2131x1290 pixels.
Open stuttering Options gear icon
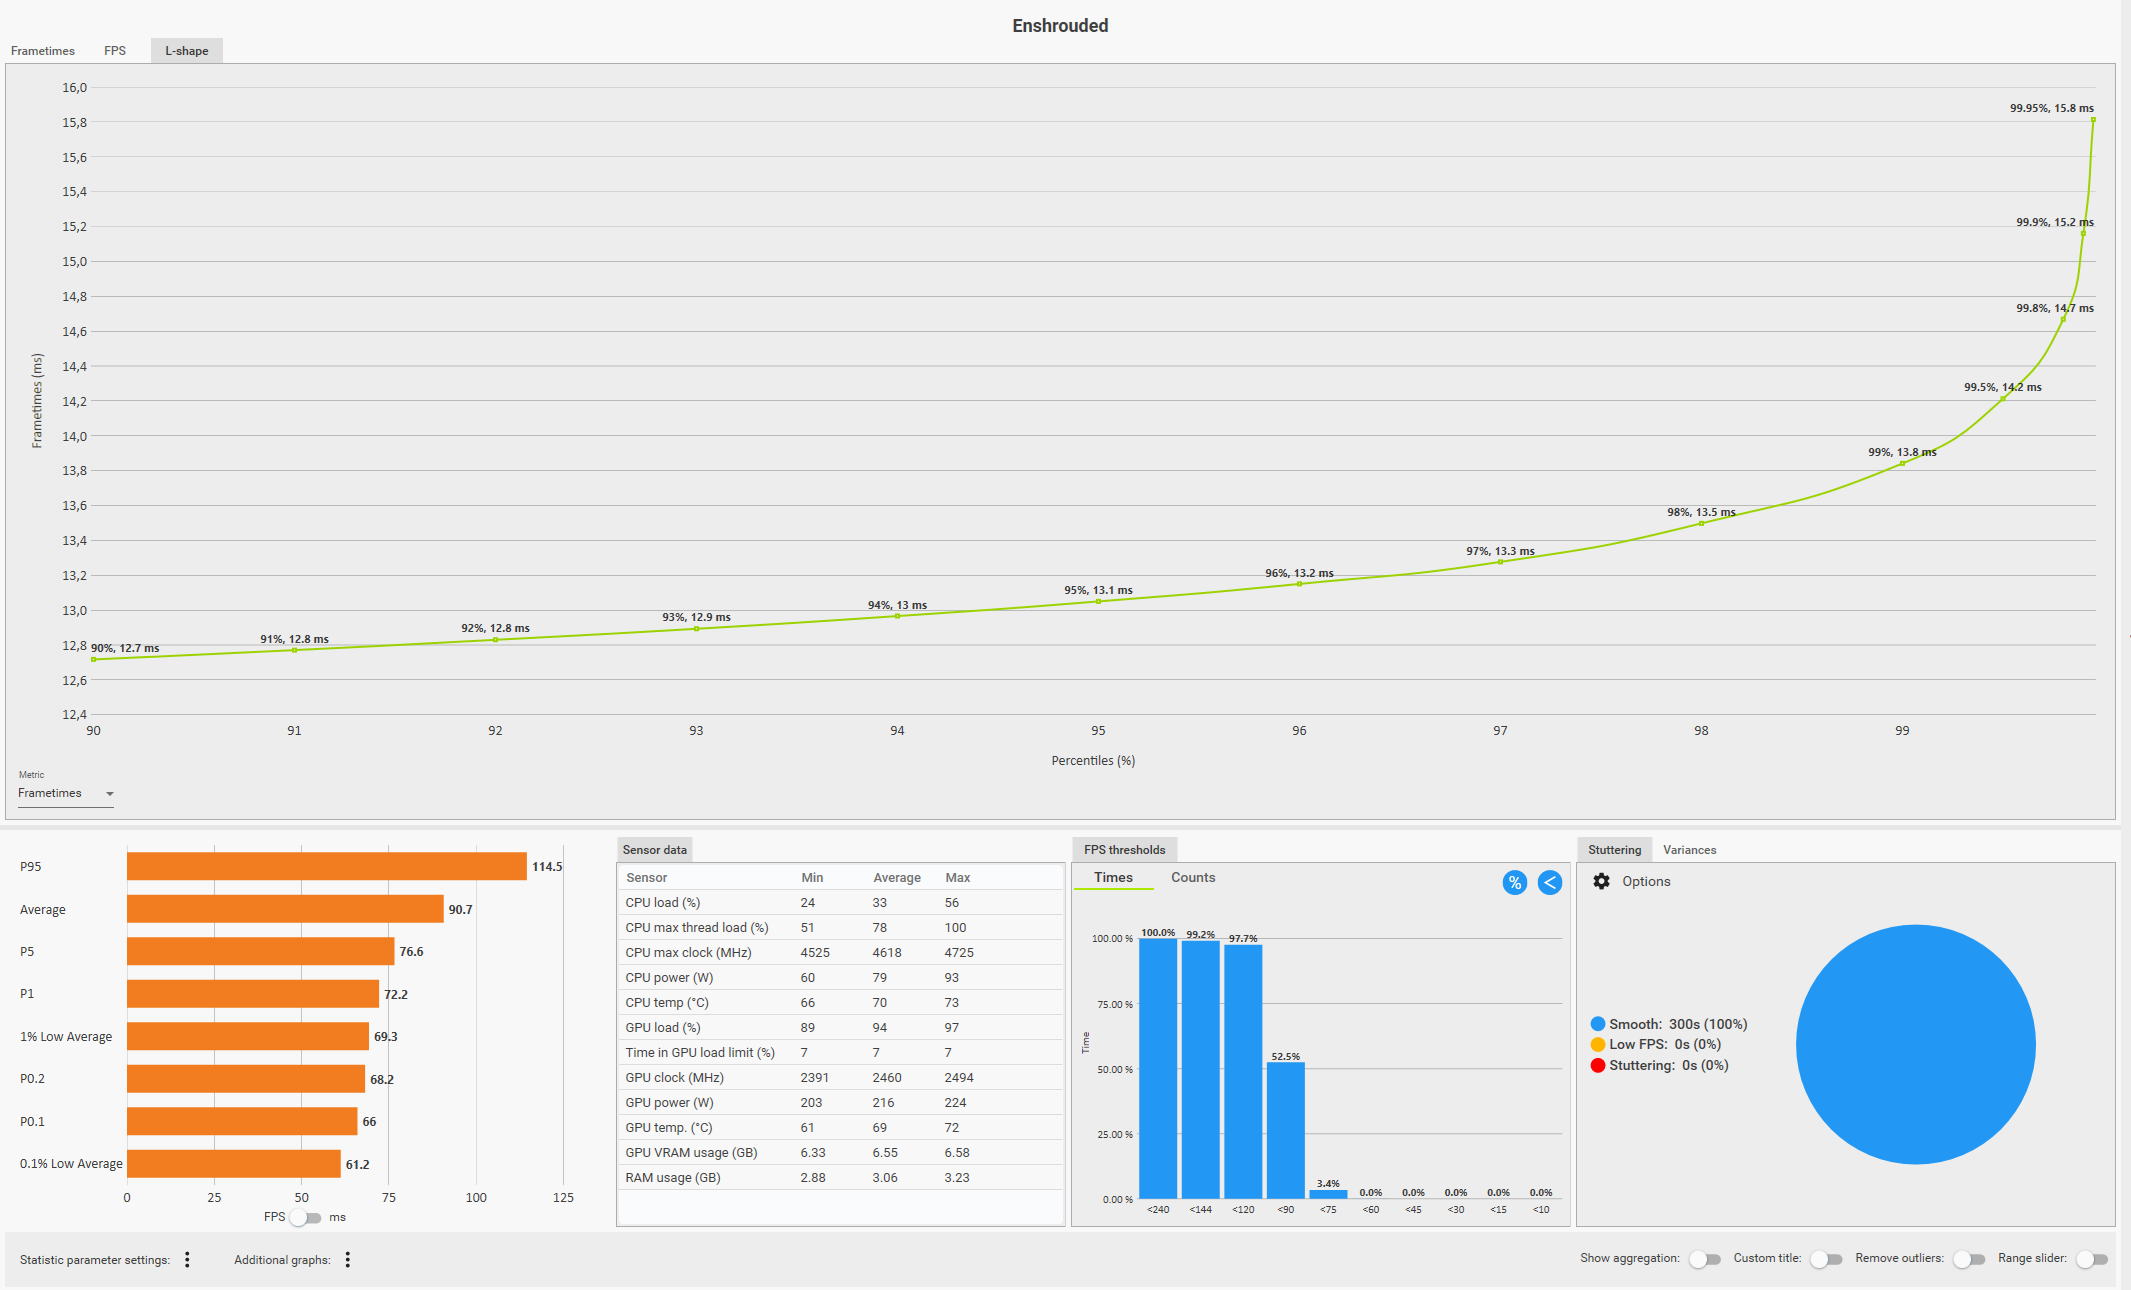pos(1601,881)
